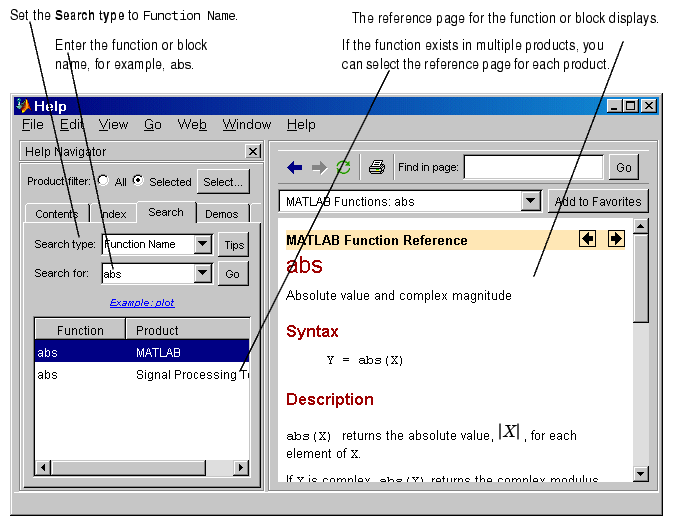Open the Help menu
674x527 pixels.
[x=301, y=125]
